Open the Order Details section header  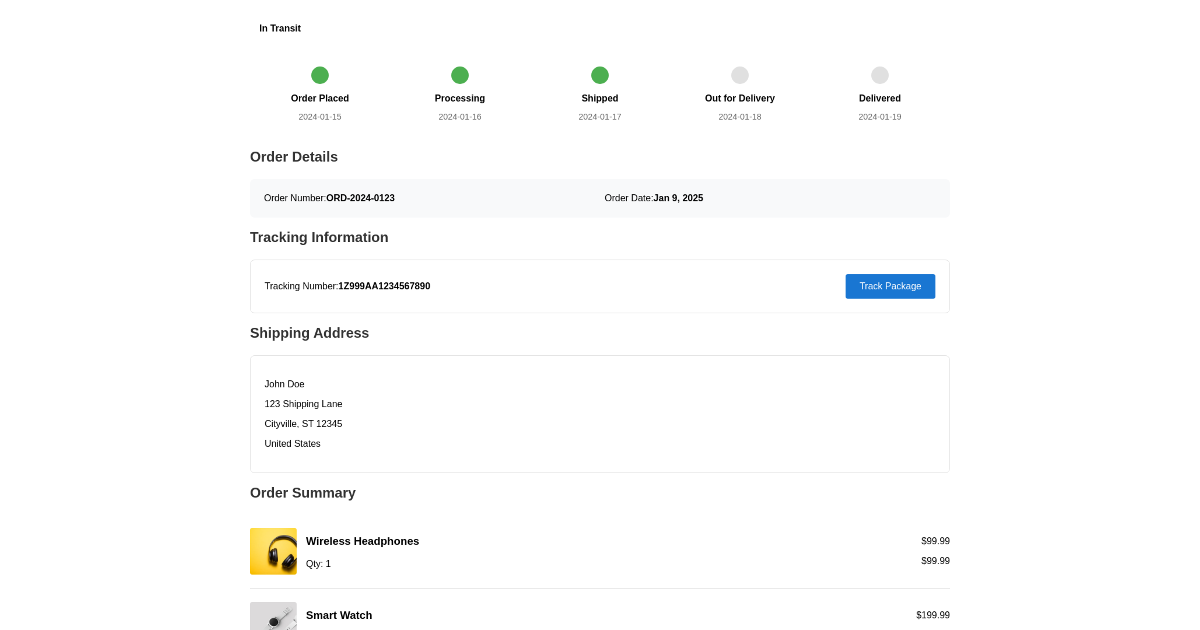[x=294, y=157]
